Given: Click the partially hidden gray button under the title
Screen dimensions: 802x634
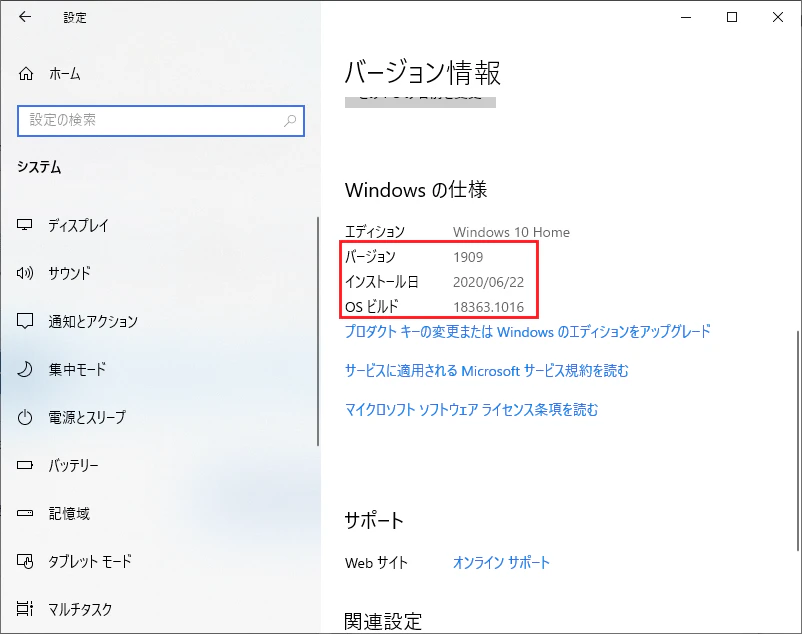Looking at the screenshot, I should tap(420, 102).
